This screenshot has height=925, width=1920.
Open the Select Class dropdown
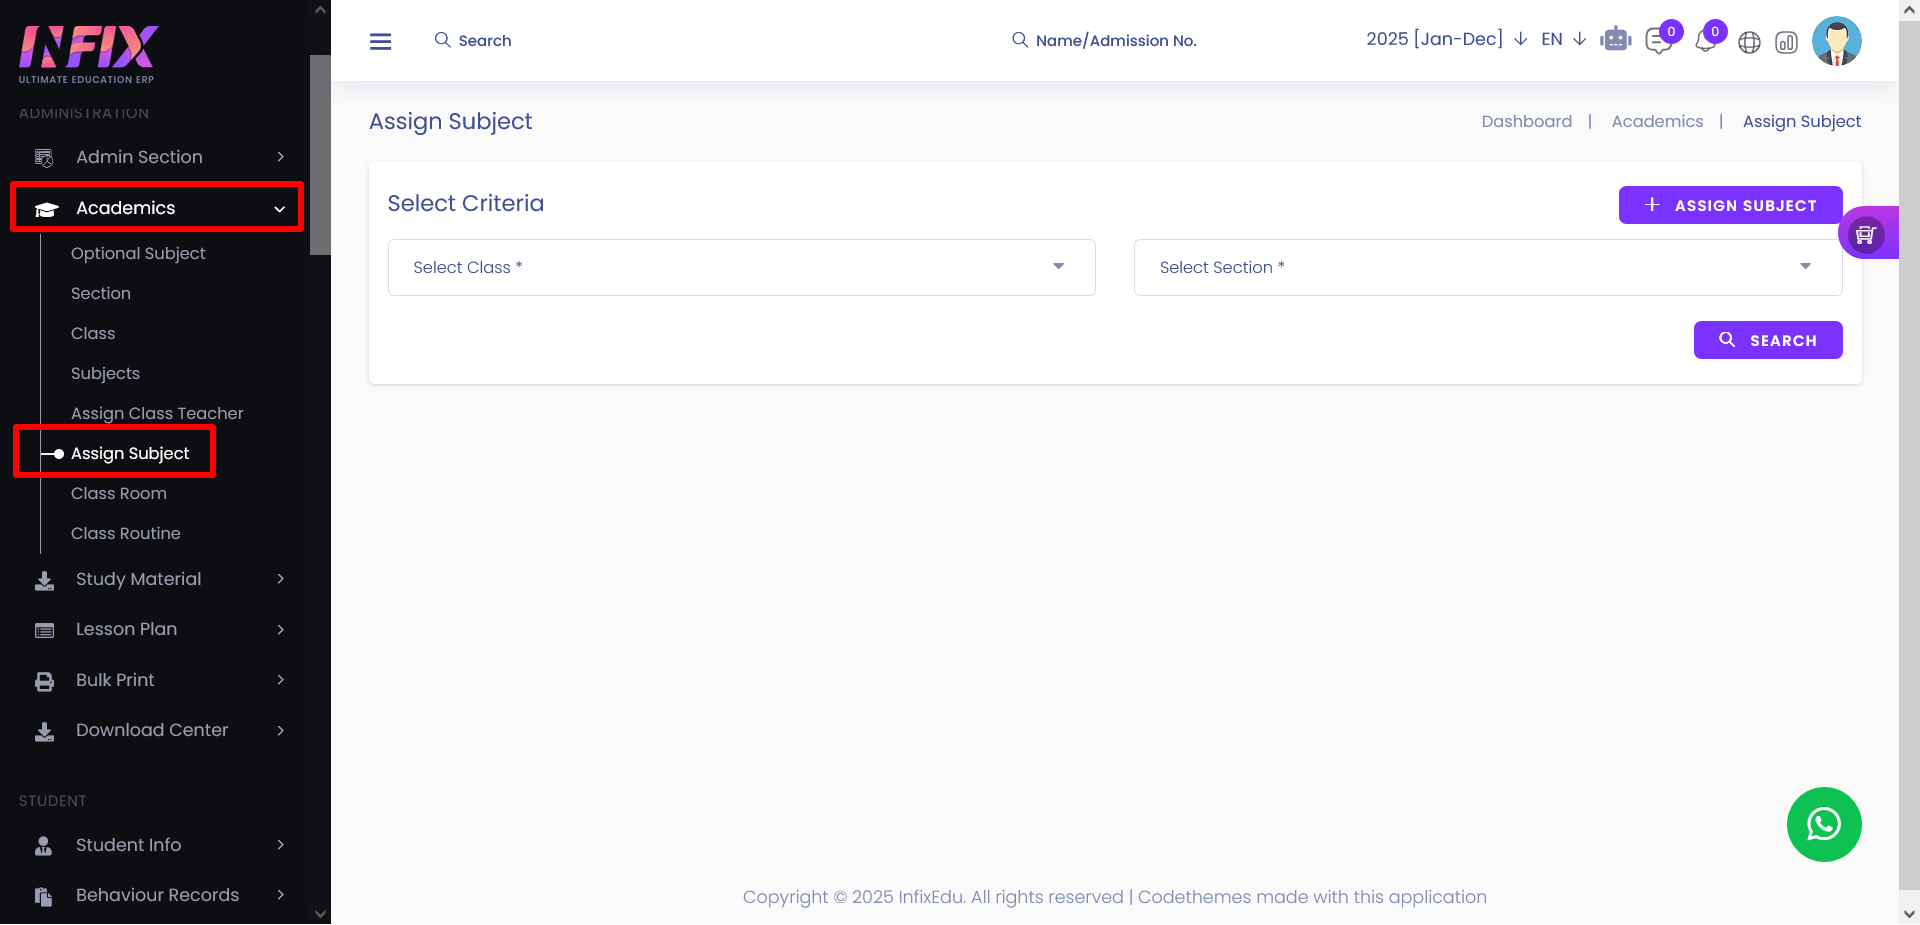tap(741, 267)
